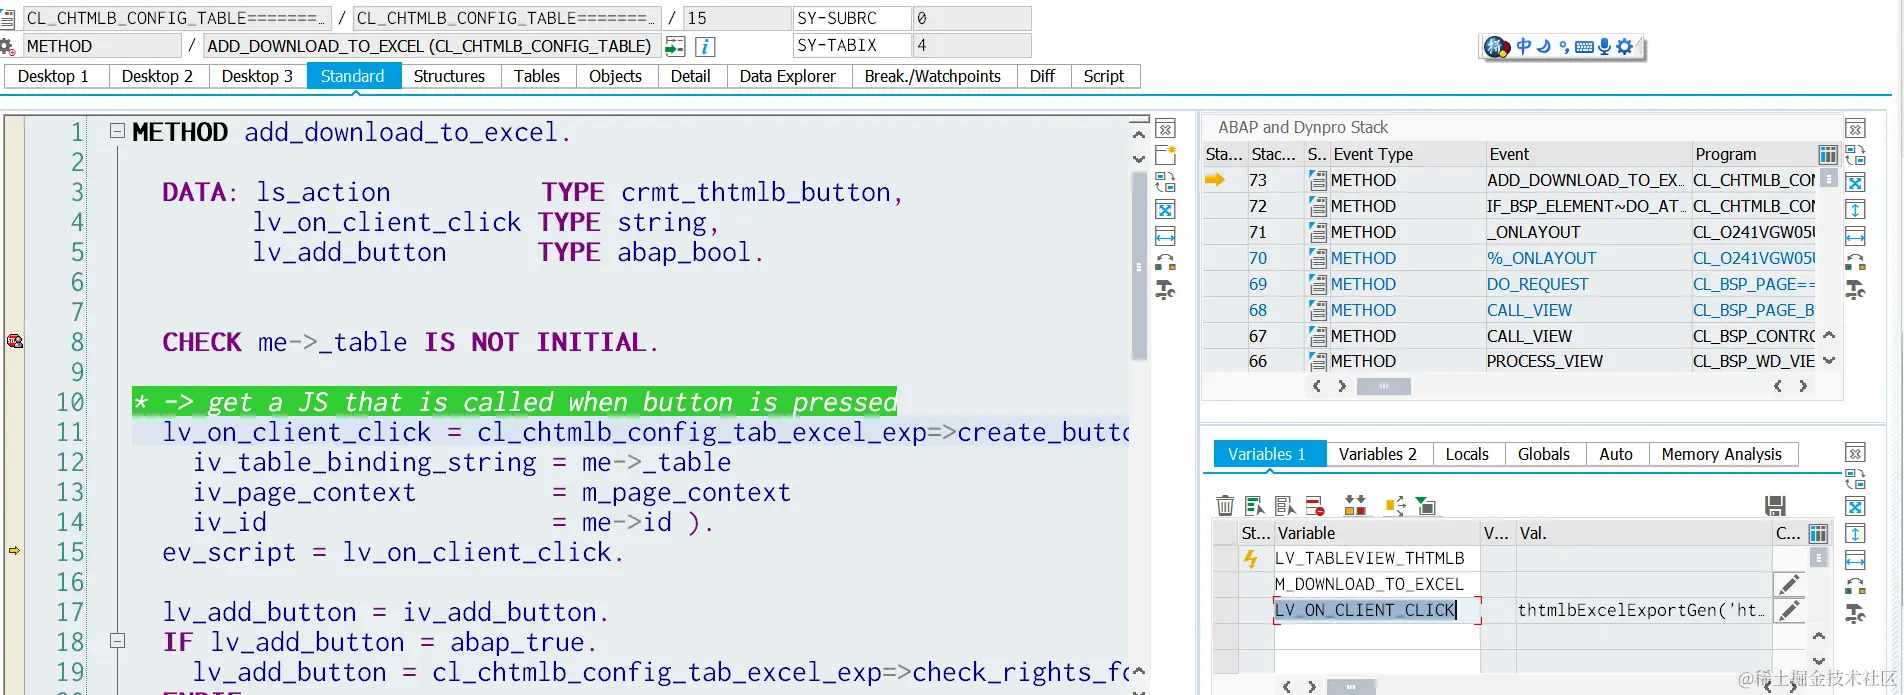The width and height of the screenshot is (1904, 695).
Task: Open column settings of the stack table
Action: pyautogui.click(x=1827, y=154)
